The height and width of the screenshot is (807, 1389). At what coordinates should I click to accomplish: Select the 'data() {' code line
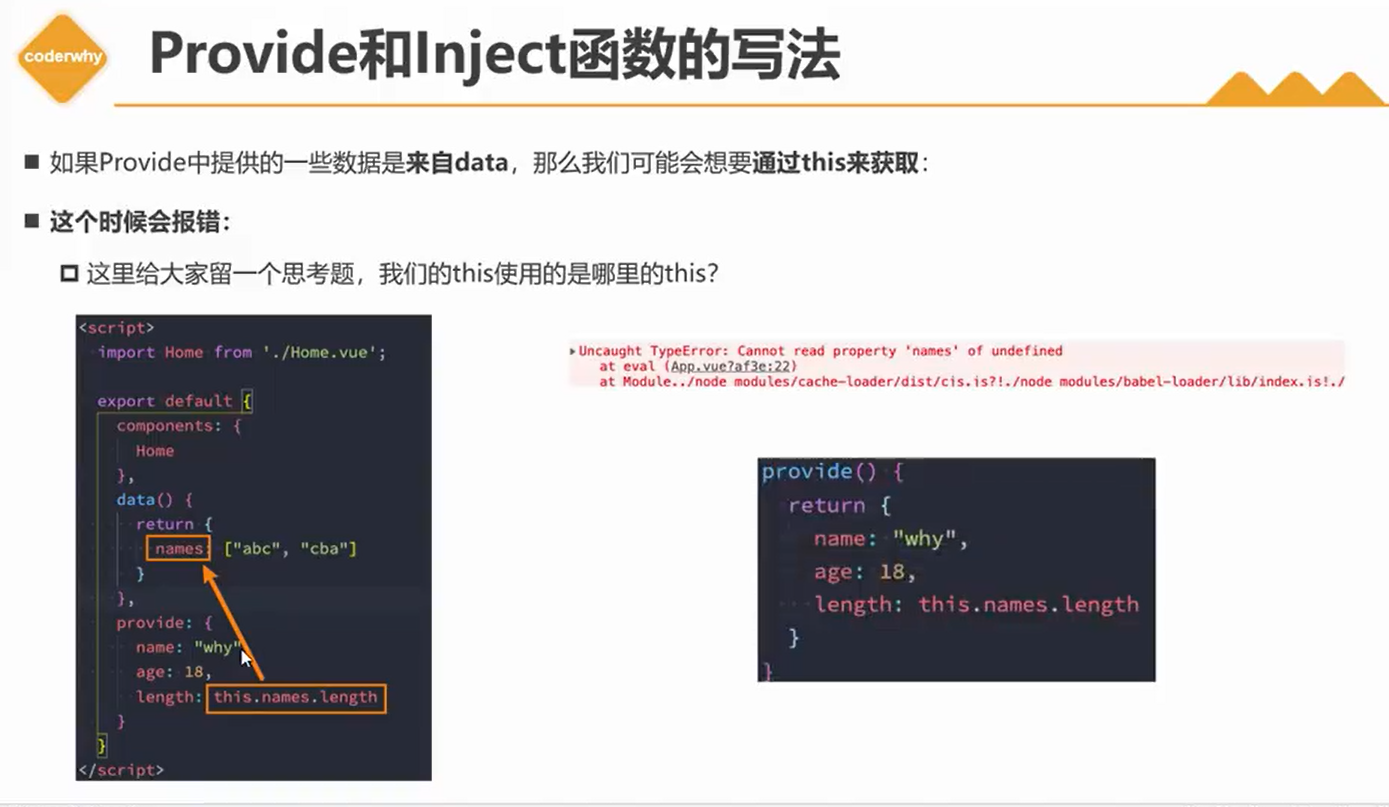tap(154, 499)
